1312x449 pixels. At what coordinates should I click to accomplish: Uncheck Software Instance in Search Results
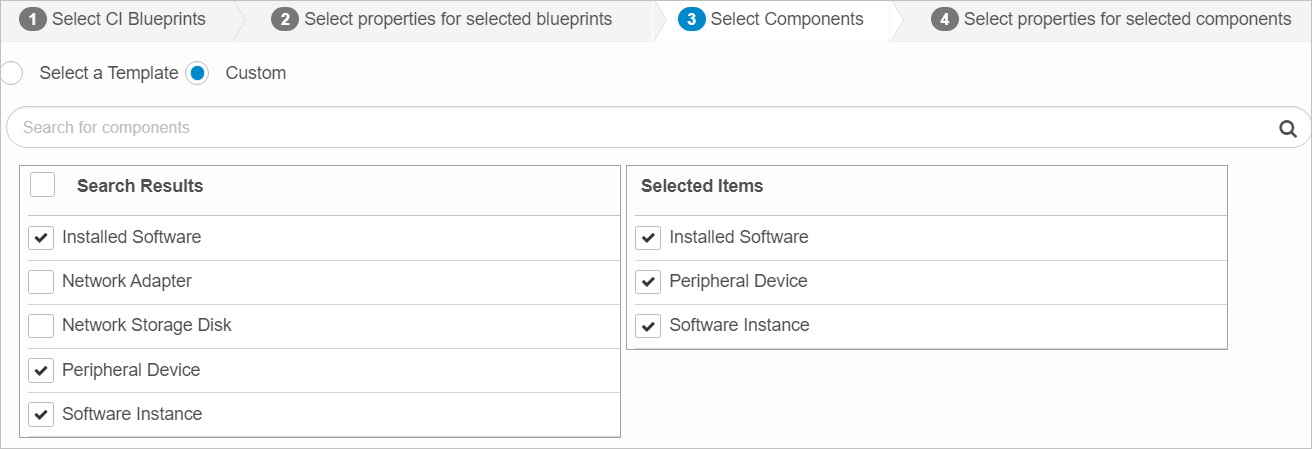click(x=41, y=414)
